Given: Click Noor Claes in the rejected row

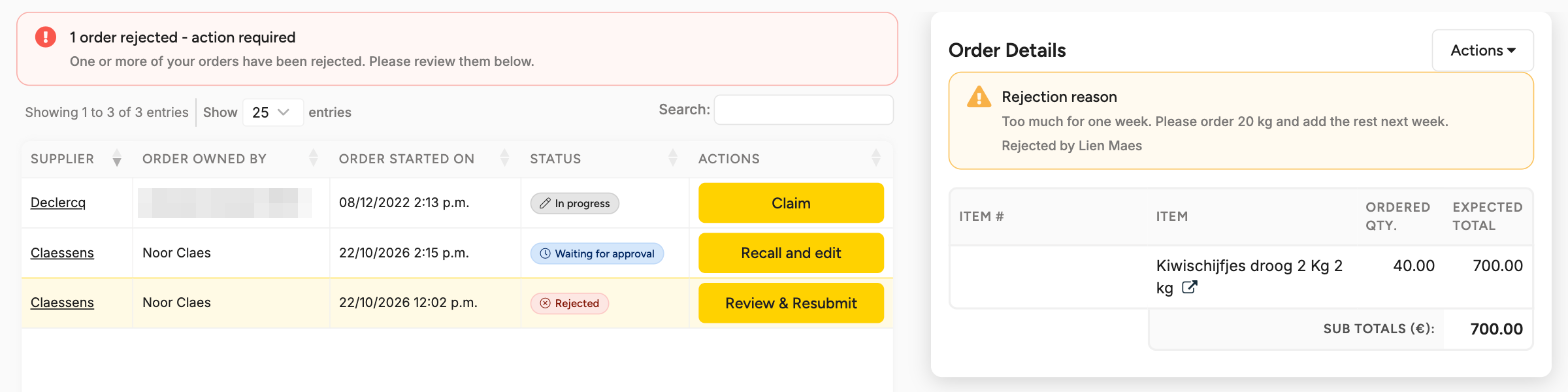Looking at the screenshot, I should pyautogui.click(x=177, y=303).
